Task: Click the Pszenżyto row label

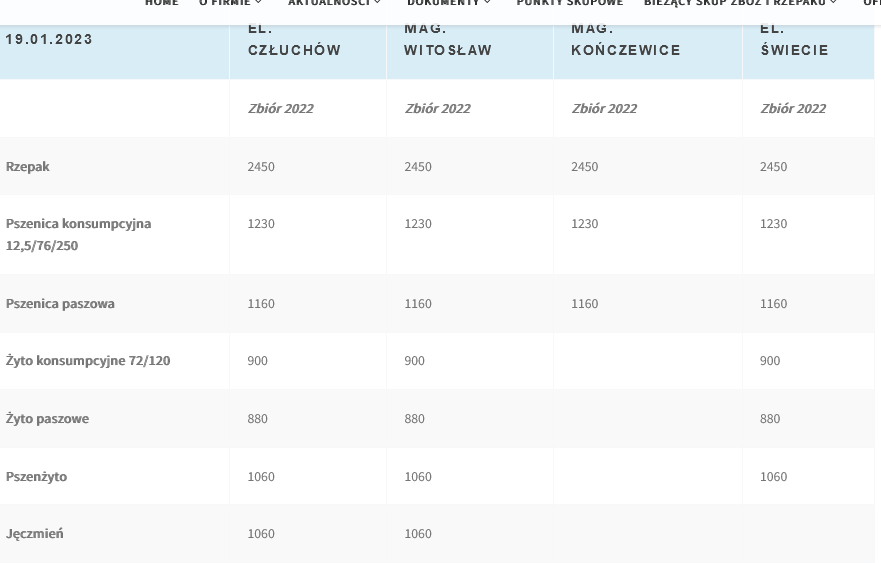Action: (x=36, y=477)
